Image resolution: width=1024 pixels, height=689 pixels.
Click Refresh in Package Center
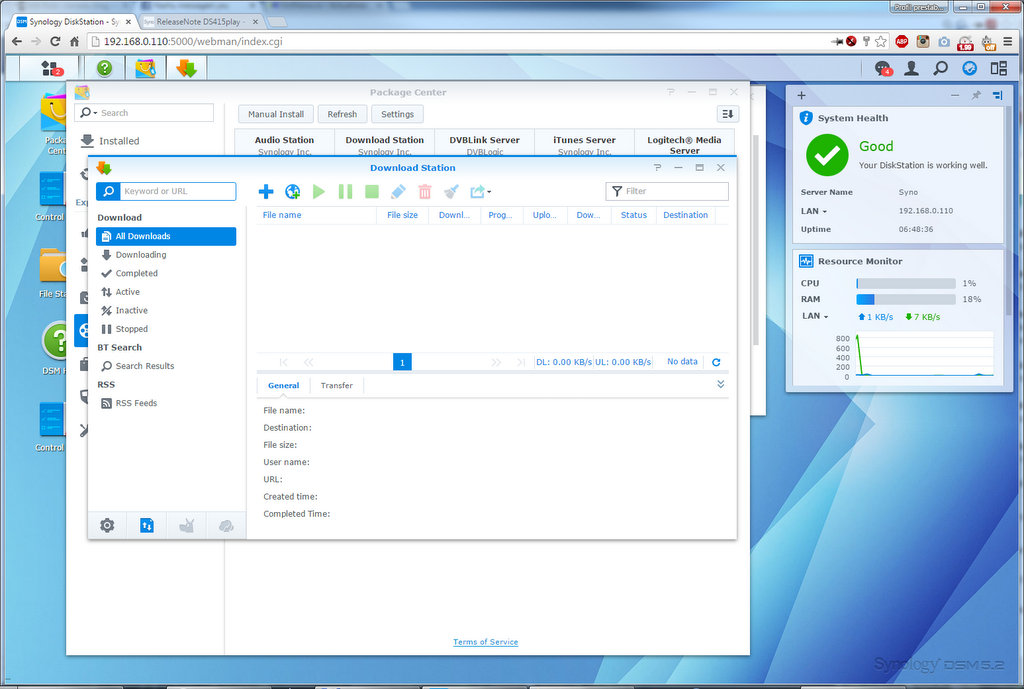point(342,114)
